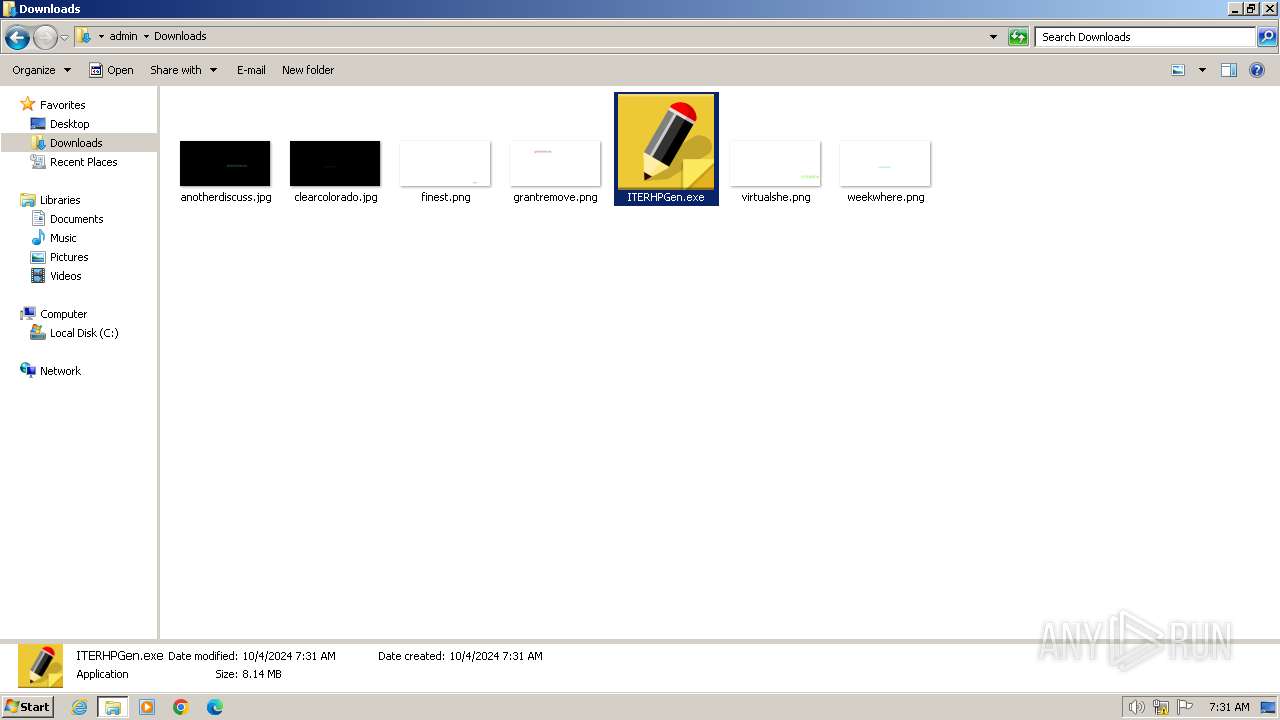Open Help question mark icon

(x=1258, y=70)
